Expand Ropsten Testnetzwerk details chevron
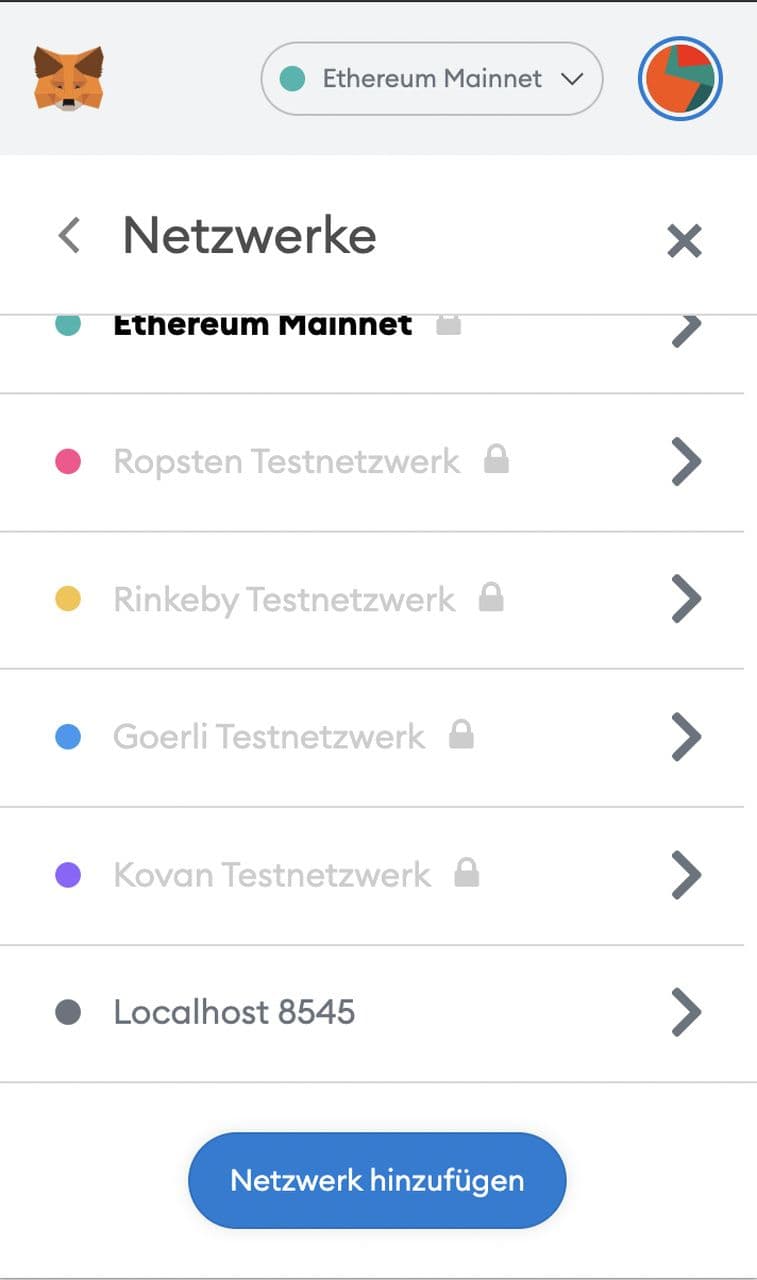Screen dimensions: 757x1280 pos(686,461)
